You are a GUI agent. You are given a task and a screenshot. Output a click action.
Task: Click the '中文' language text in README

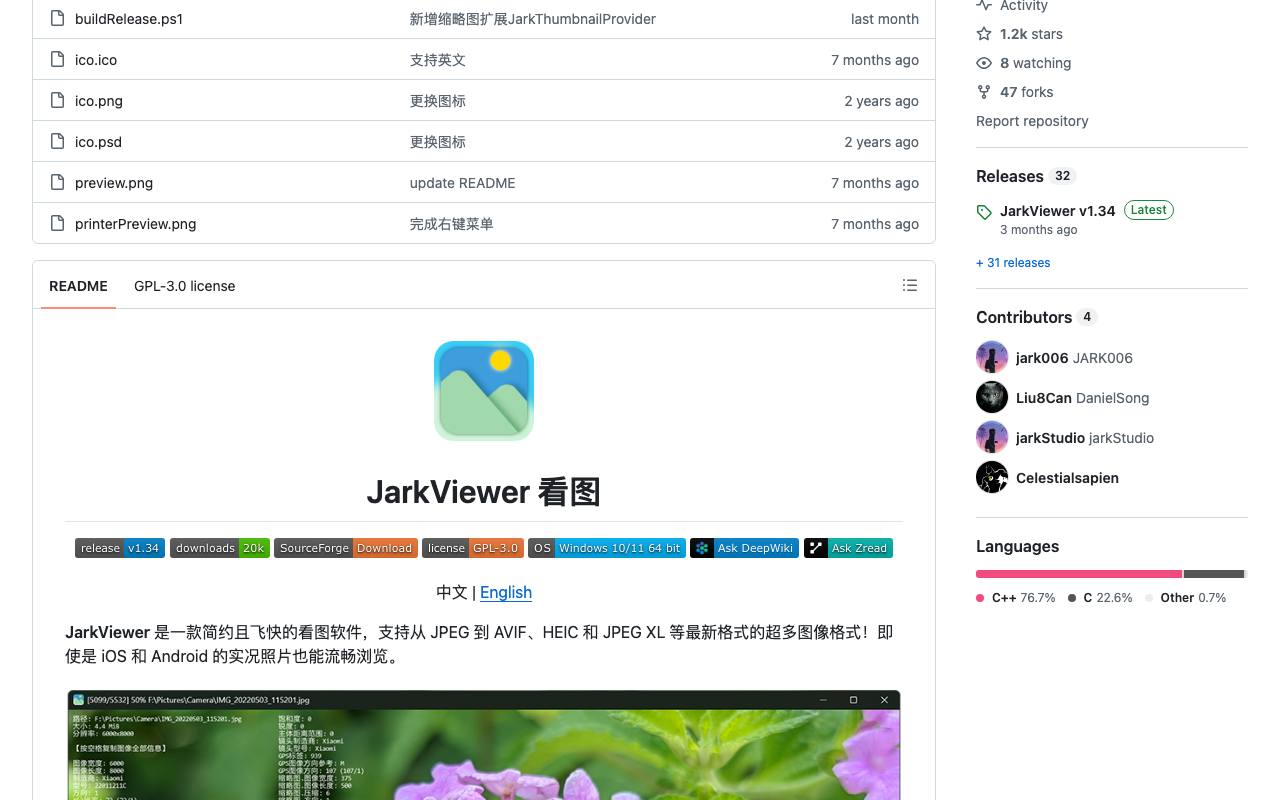tap(452, 592)
